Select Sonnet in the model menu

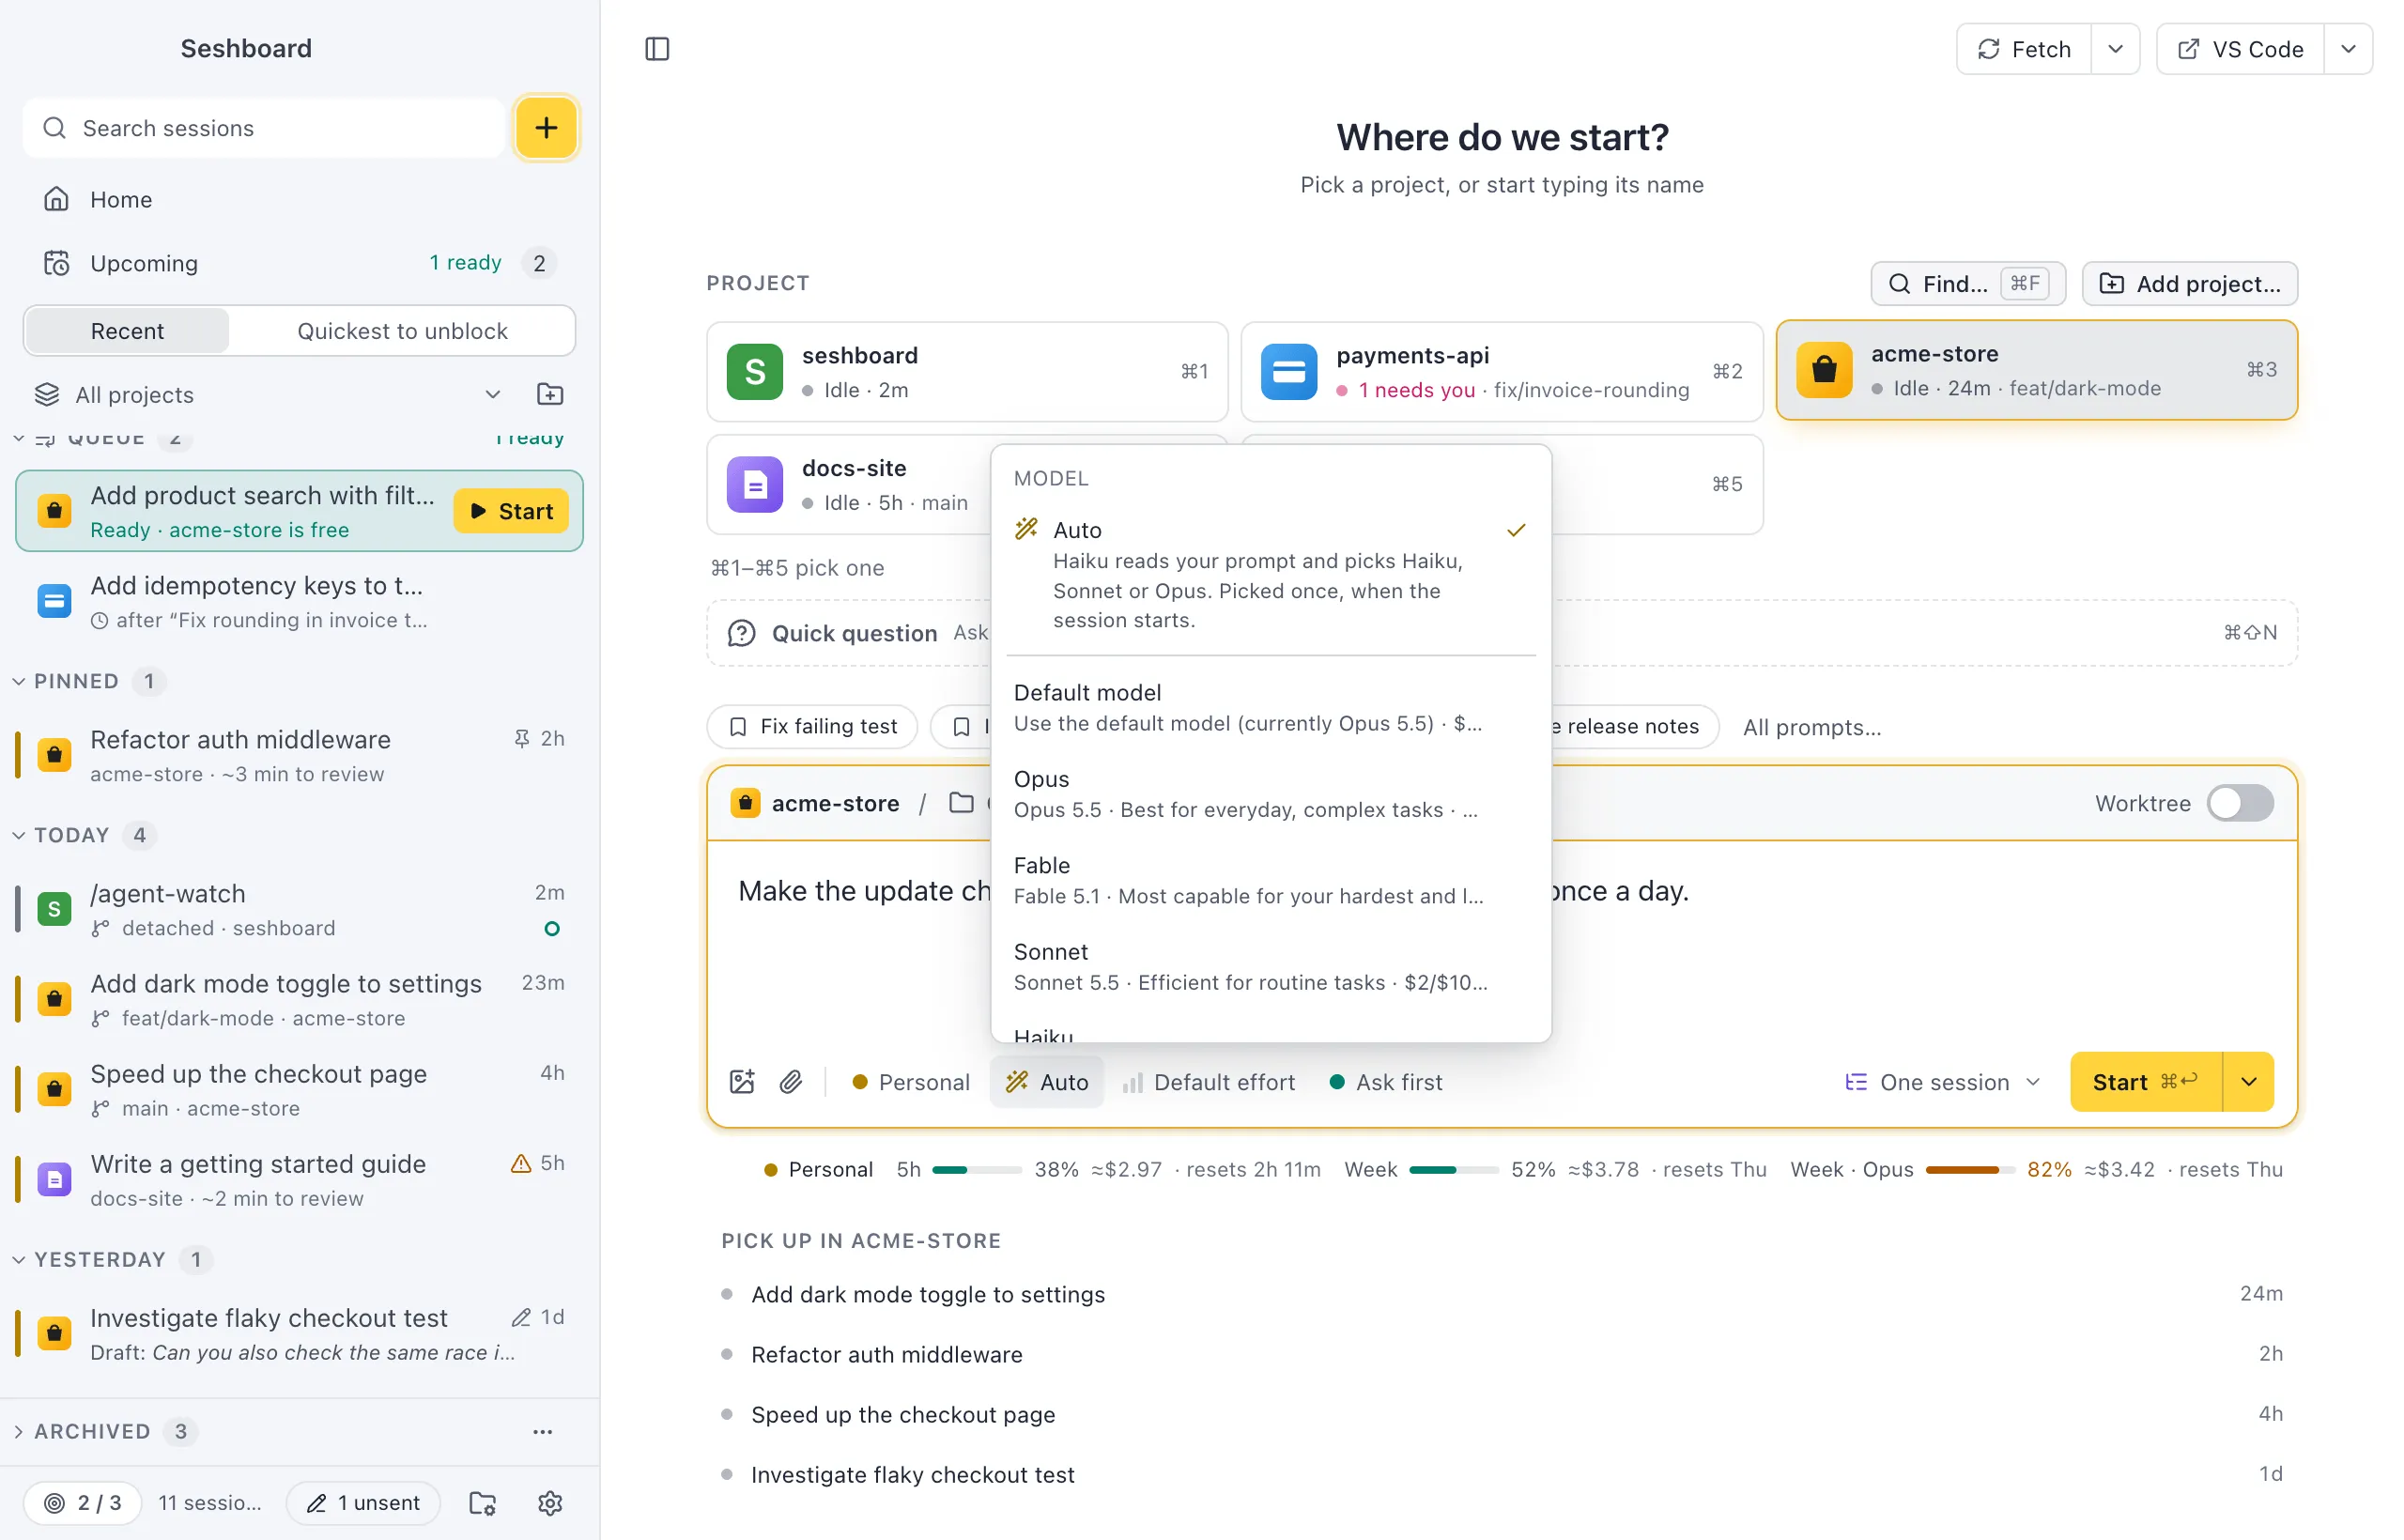1270,967
